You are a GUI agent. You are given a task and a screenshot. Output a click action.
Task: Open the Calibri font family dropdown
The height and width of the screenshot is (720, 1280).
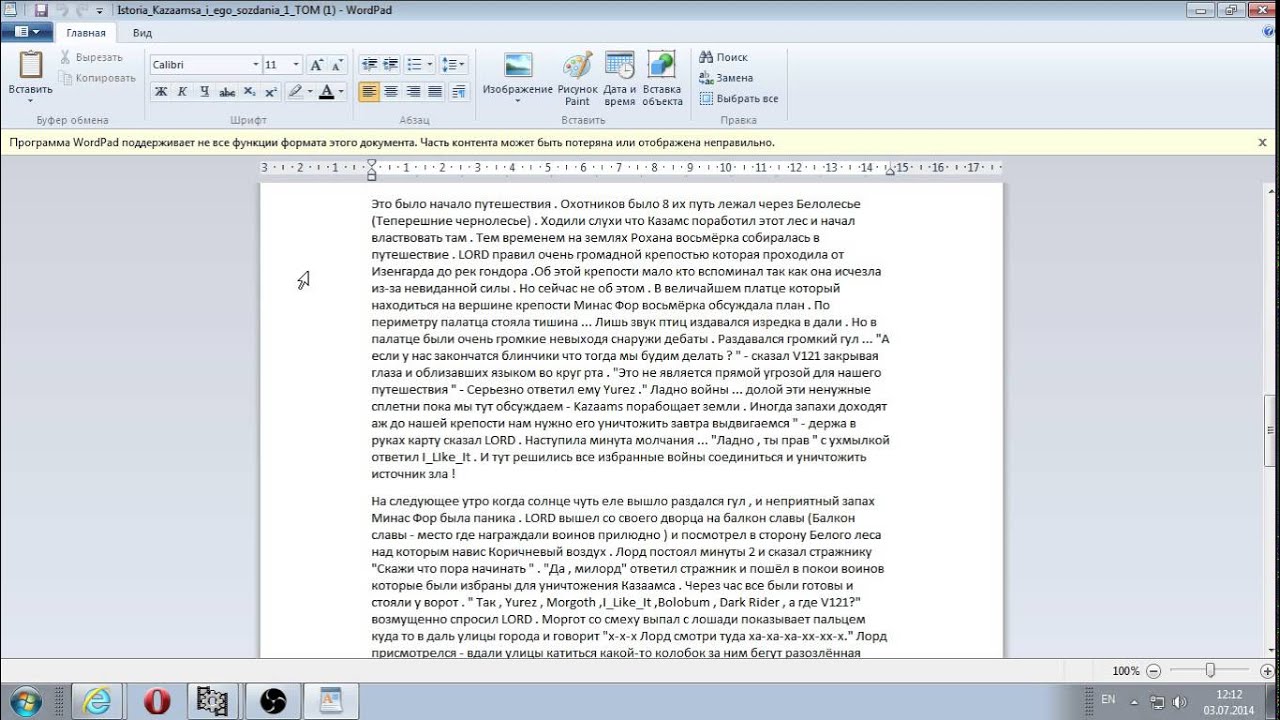pyautogui.click(x=255, y=64)
